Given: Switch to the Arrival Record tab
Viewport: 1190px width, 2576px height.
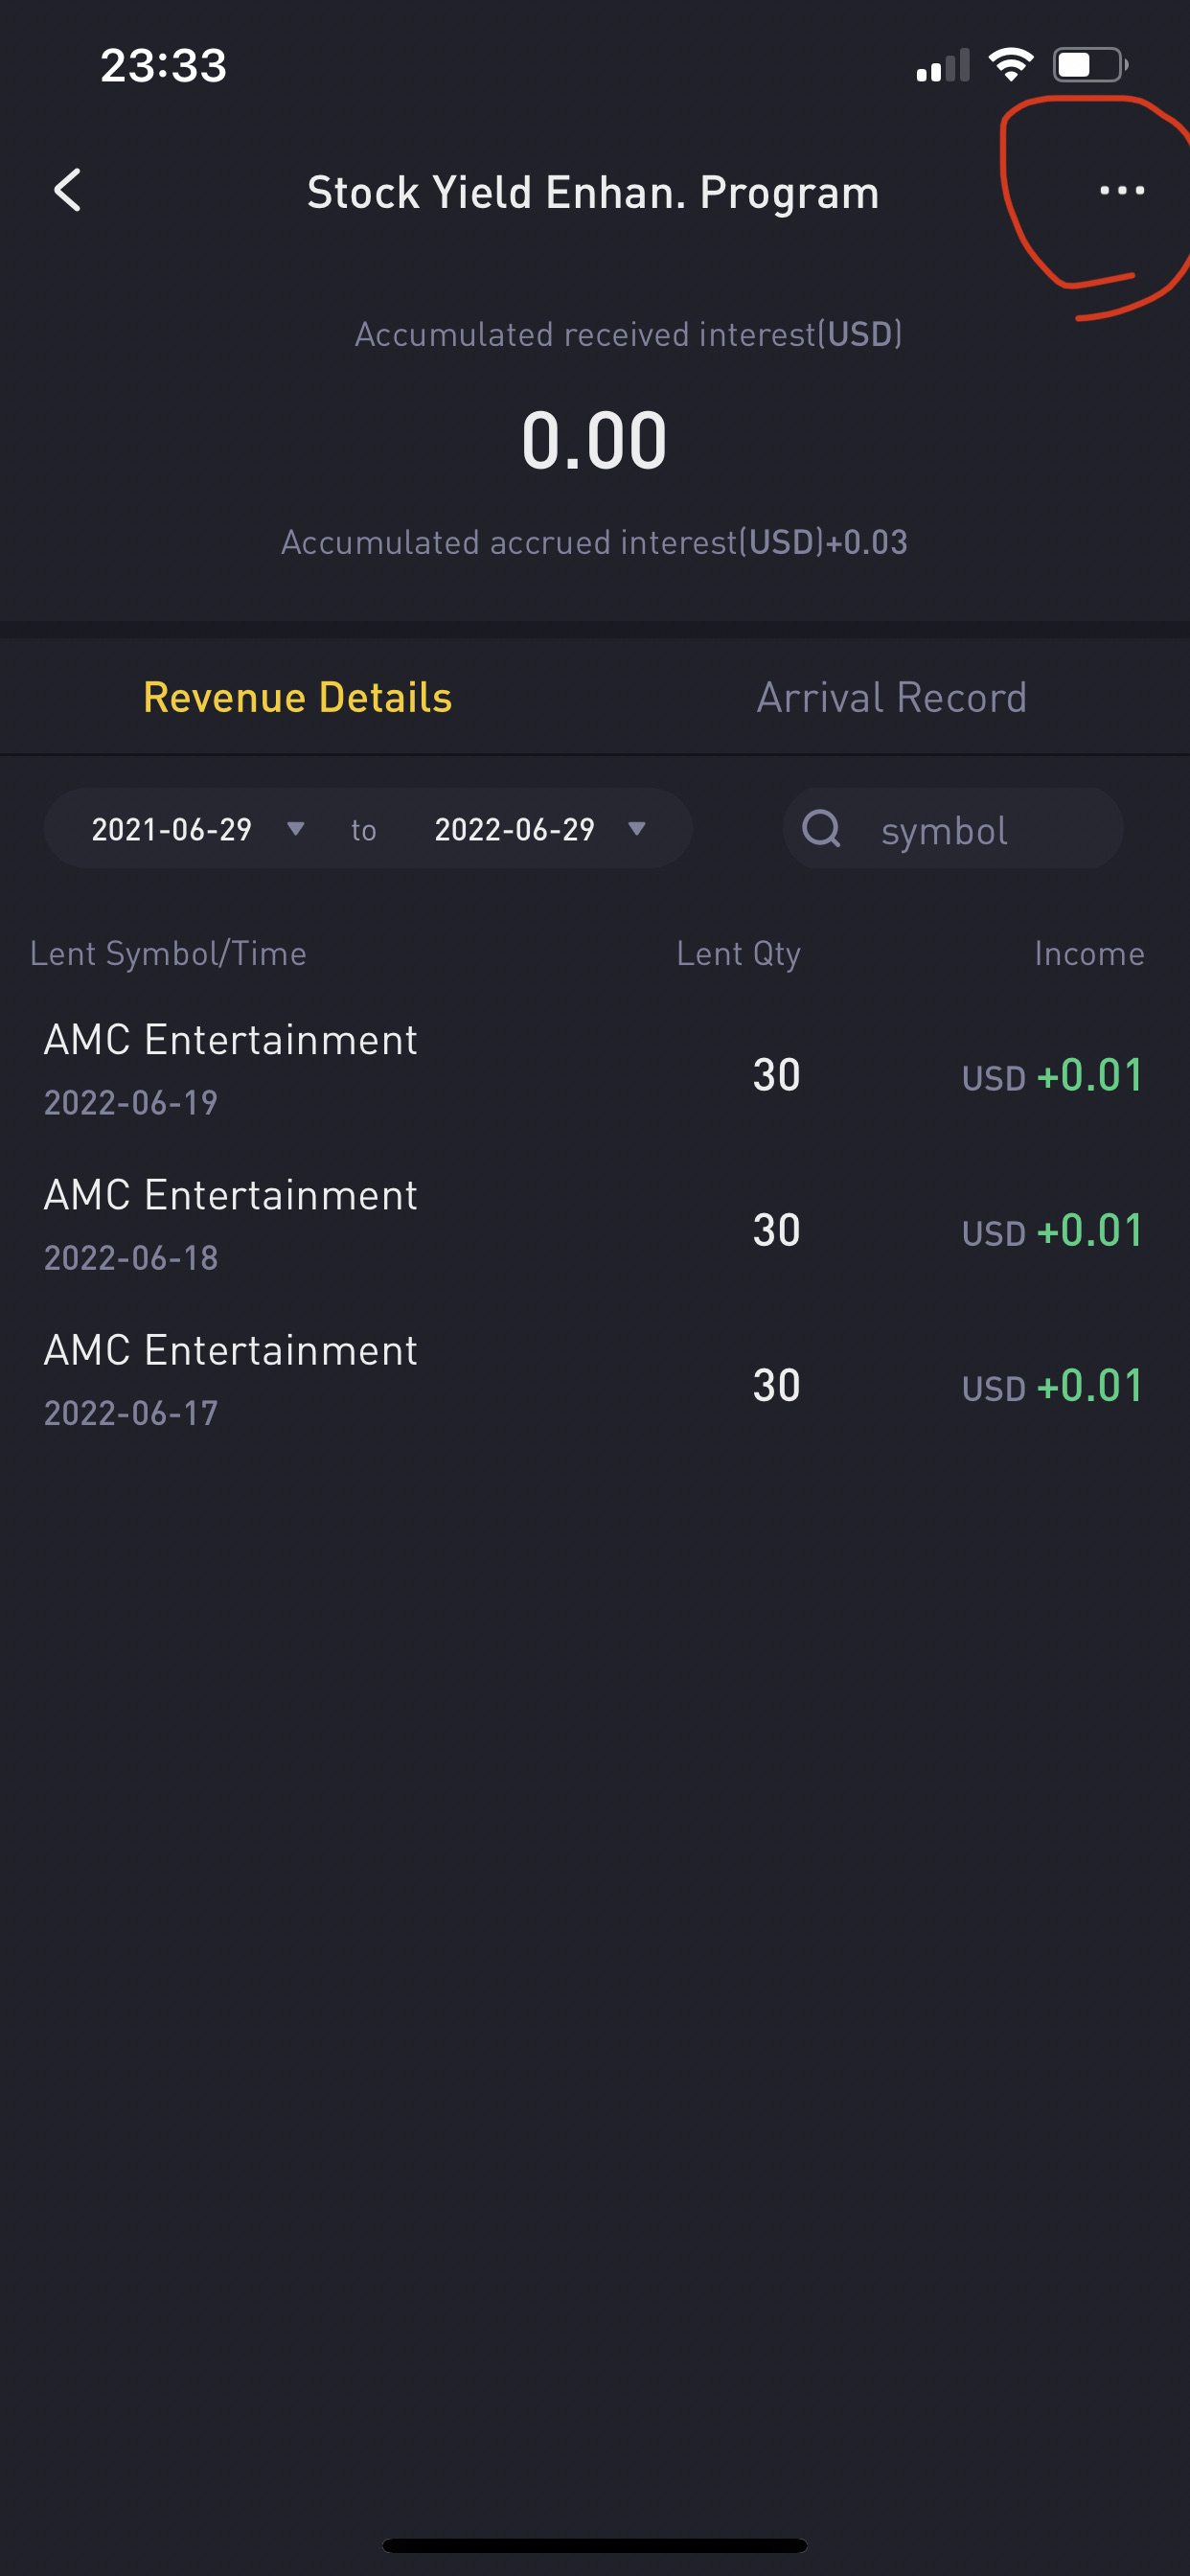Looking at the screenshot, I should pos(891,697).
